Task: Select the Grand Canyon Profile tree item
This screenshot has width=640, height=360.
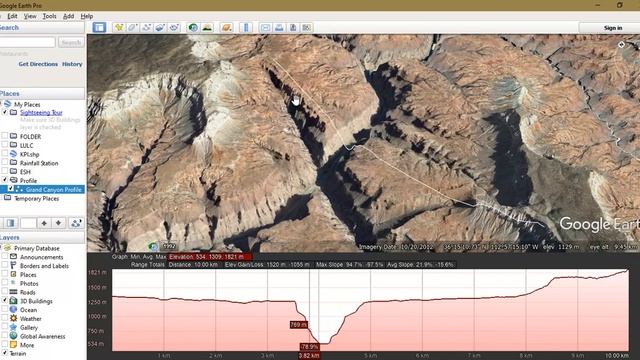Action: pos(53,189)
